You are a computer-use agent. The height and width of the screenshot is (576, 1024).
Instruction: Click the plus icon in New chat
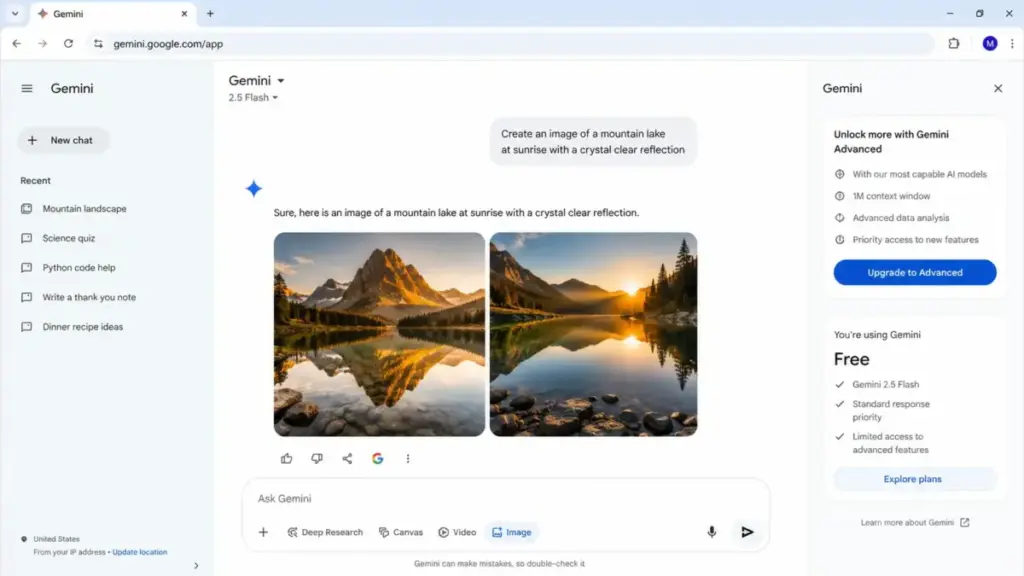pos(32,140)
